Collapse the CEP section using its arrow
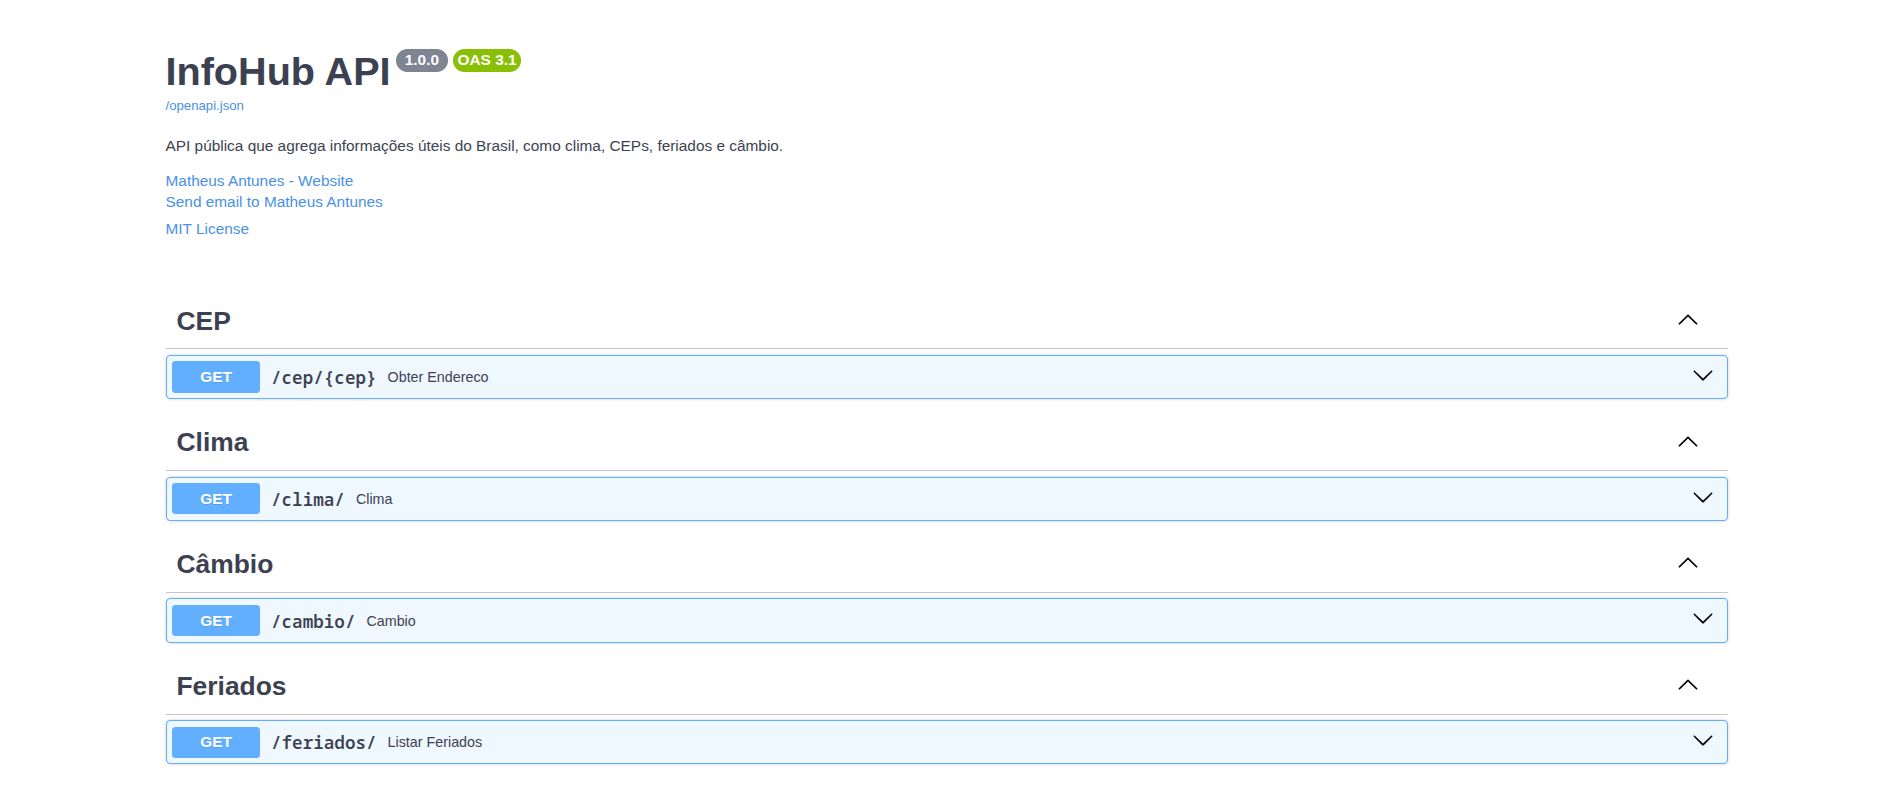The image size is (1893, 789). pyautogui.click(x=1687, y=320)
